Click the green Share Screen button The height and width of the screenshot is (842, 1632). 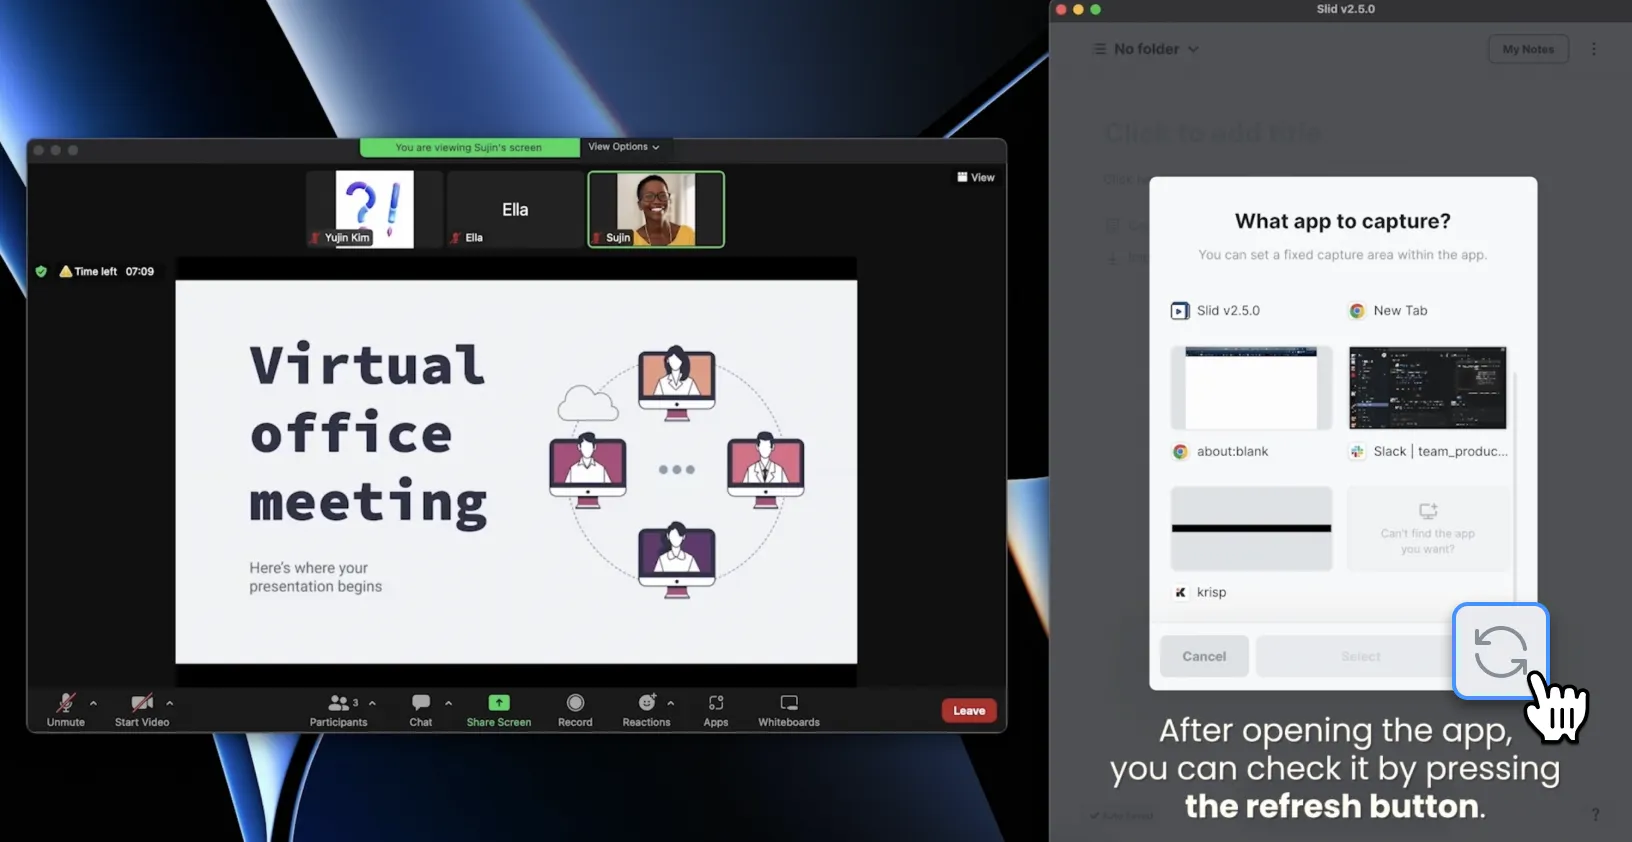499,709
